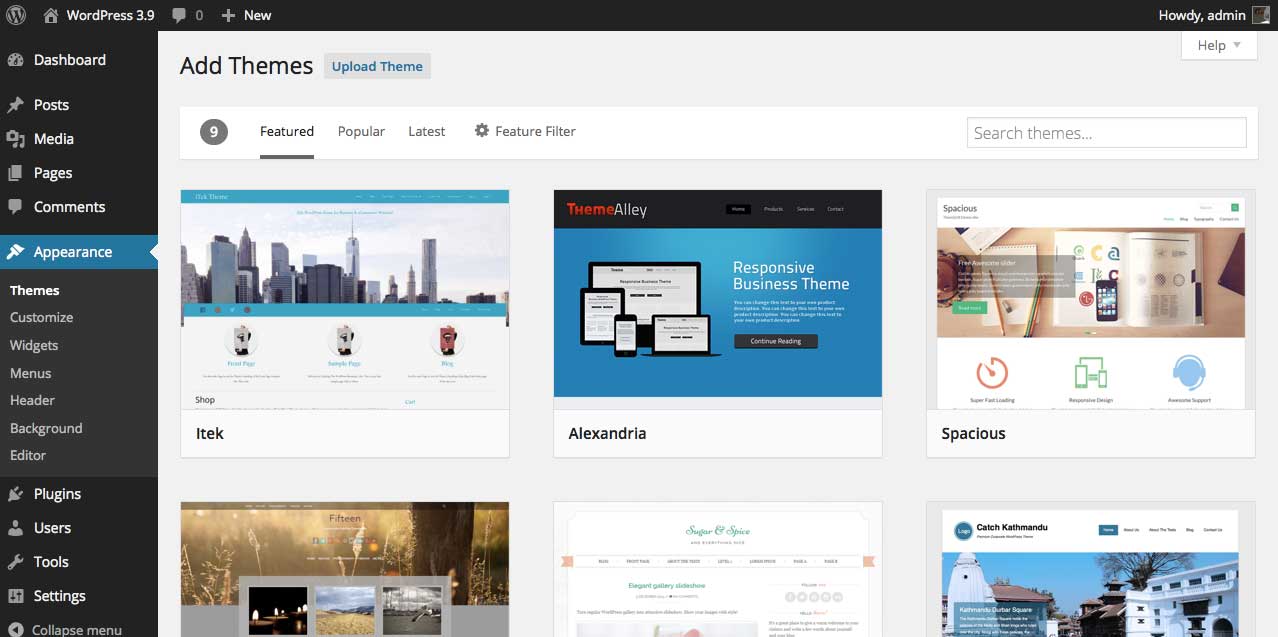Go to Themes submenu link

(x=35, y=290)
